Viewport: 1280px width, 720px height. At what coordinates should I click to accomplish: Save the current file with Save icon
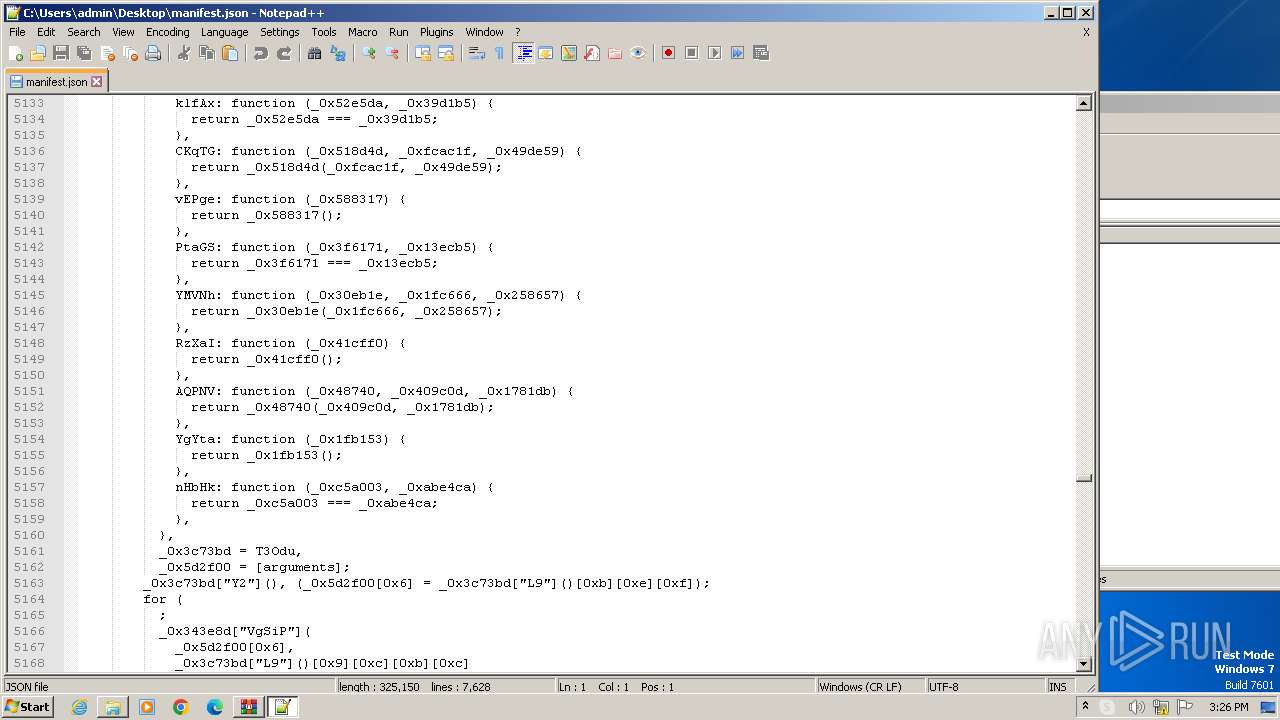click(x=61, y=53)
